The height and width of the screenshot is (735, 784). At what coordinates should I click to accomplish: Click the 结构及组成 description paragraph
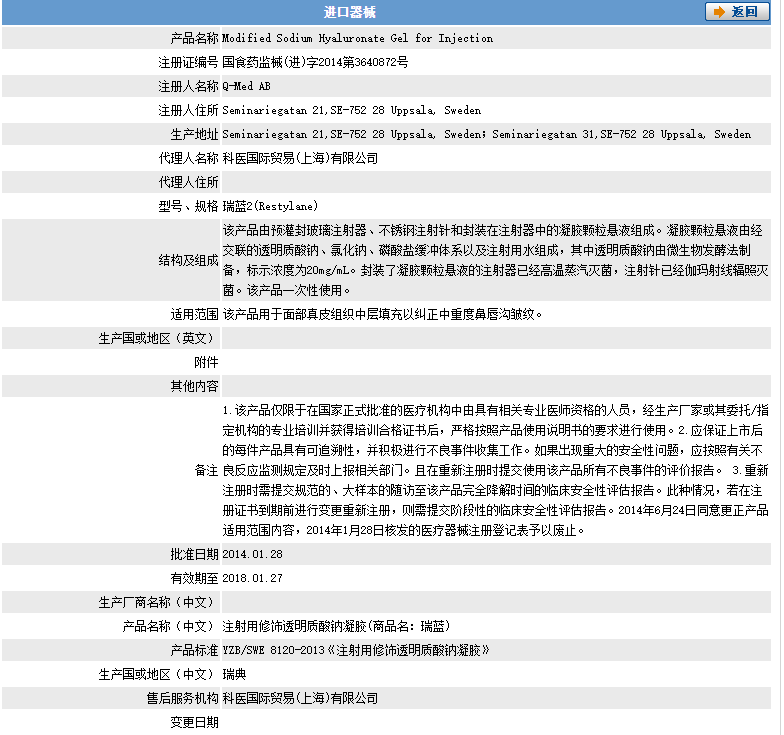click(x=494, y=260)
